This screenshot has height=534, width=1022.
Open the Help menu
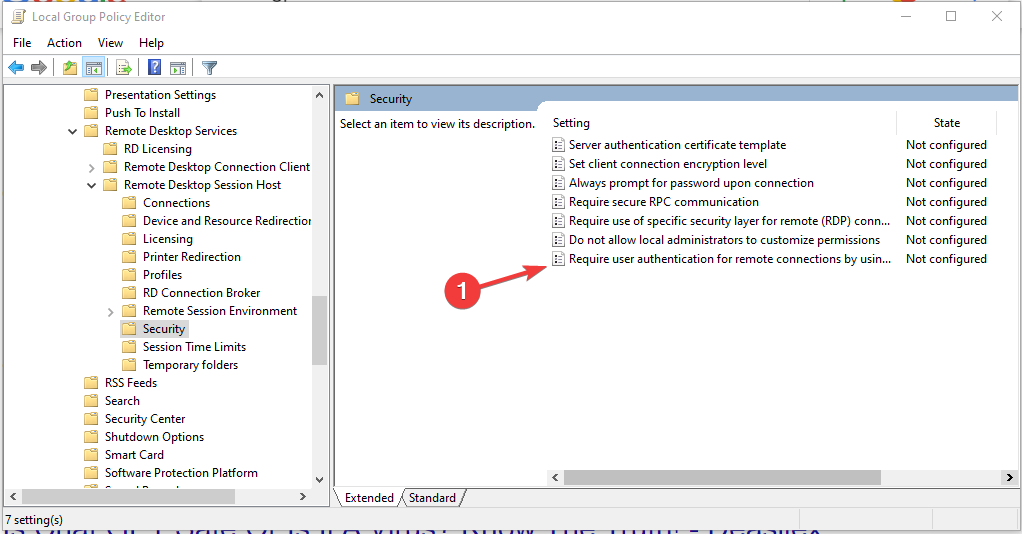151,42
